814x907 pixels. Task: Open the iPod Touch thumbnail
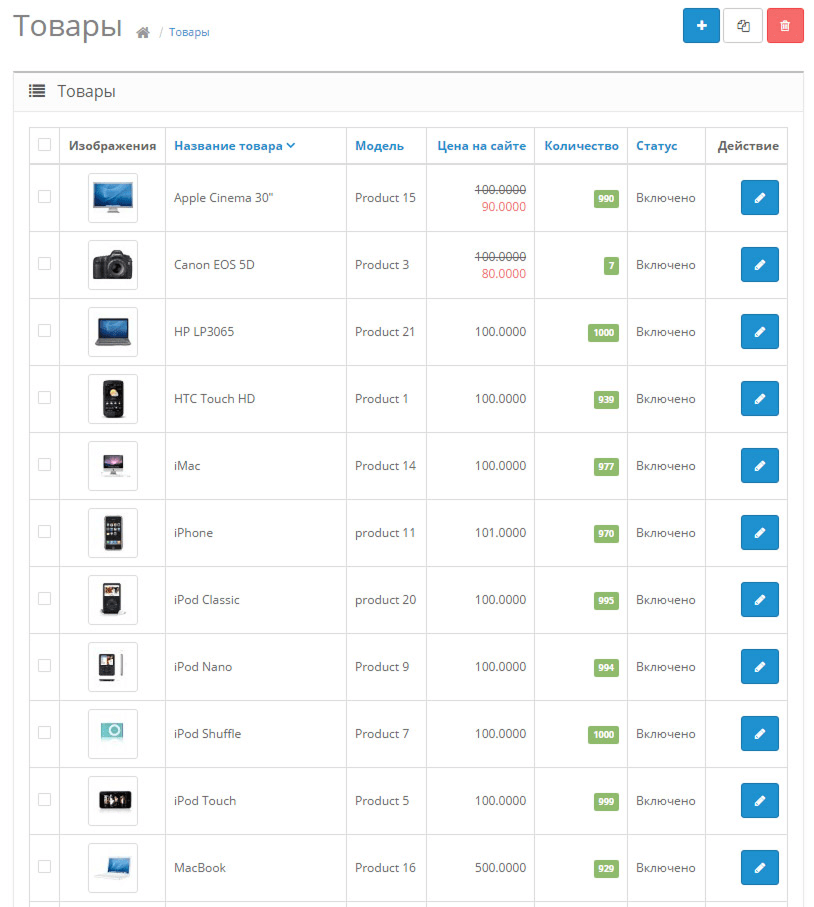[113, 801]
